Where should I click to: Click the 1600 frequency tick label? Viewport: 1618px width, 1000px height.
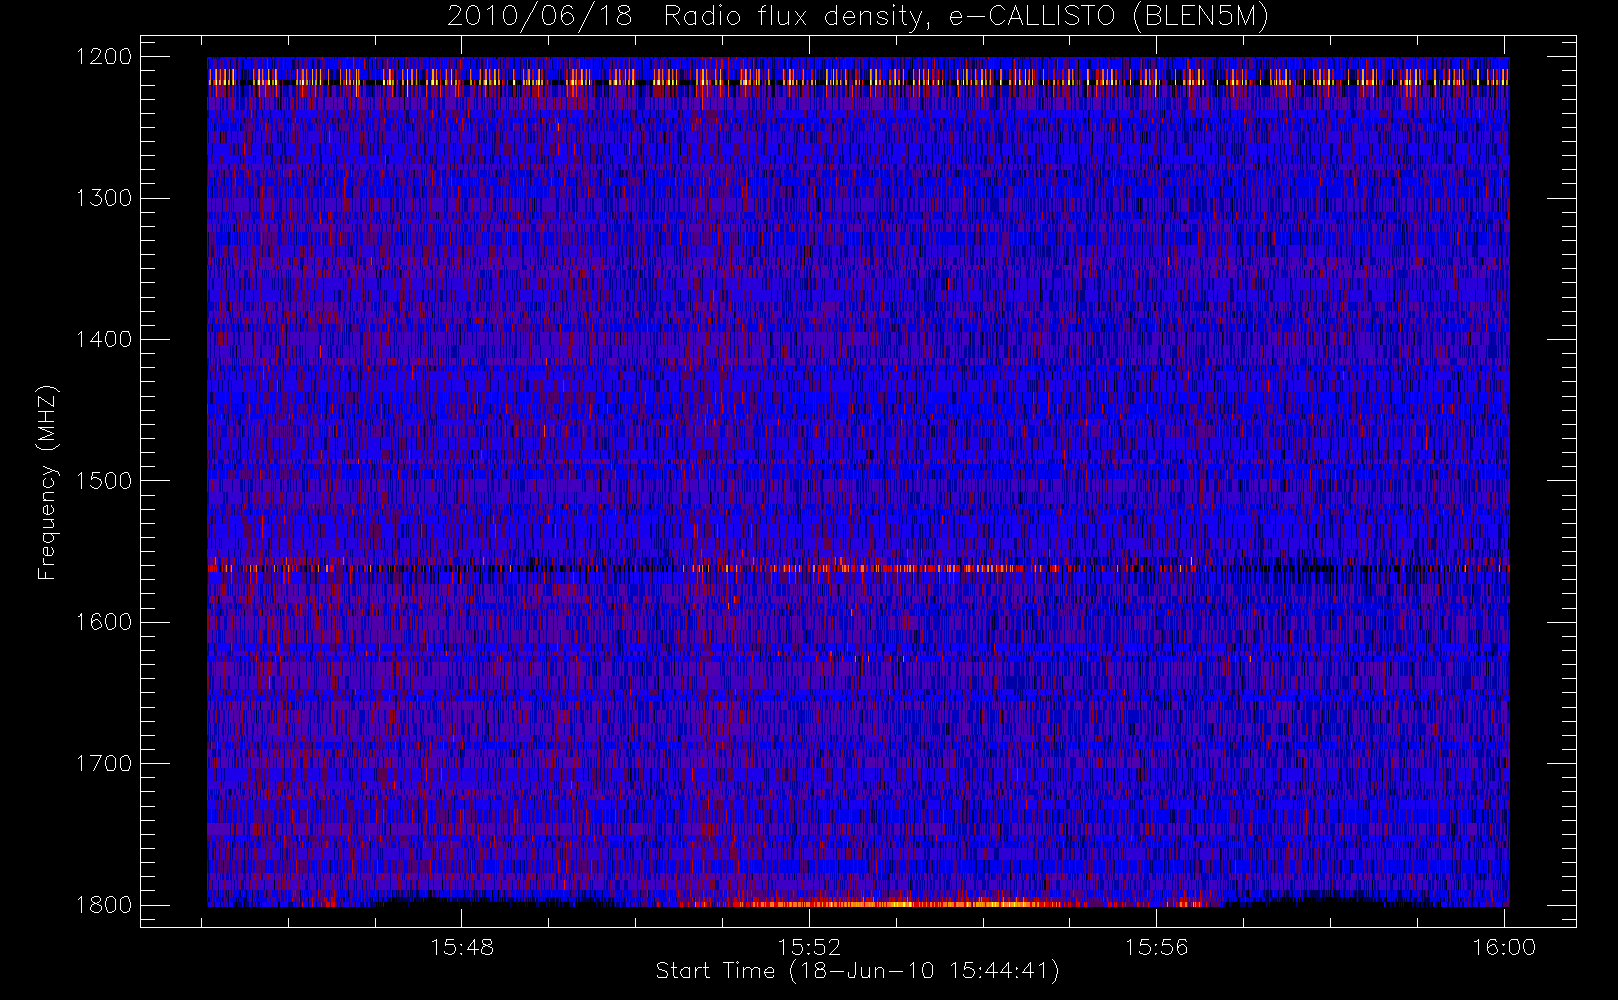coord(104,622)
